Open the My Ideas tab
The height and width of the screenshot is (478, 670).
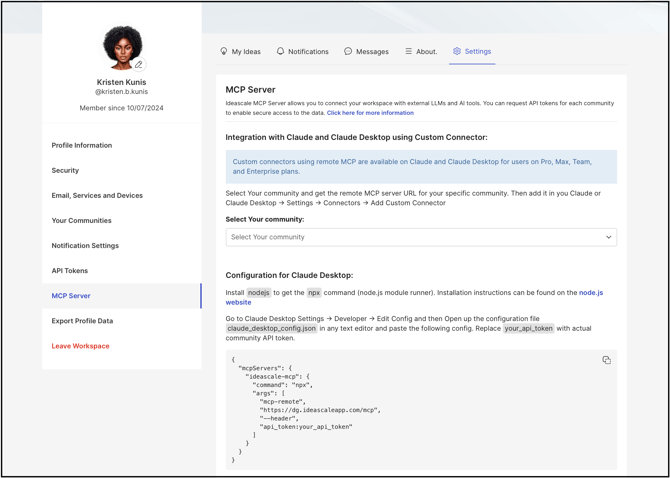[240, 52]
